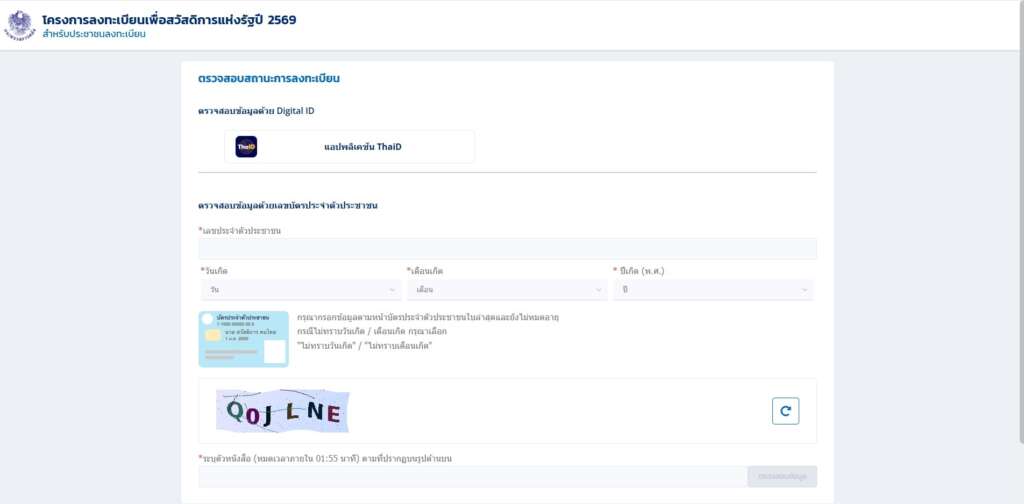Viewport: 1024px width, 504px height.
Task: Click the sample ID card image
Action: 244,339
